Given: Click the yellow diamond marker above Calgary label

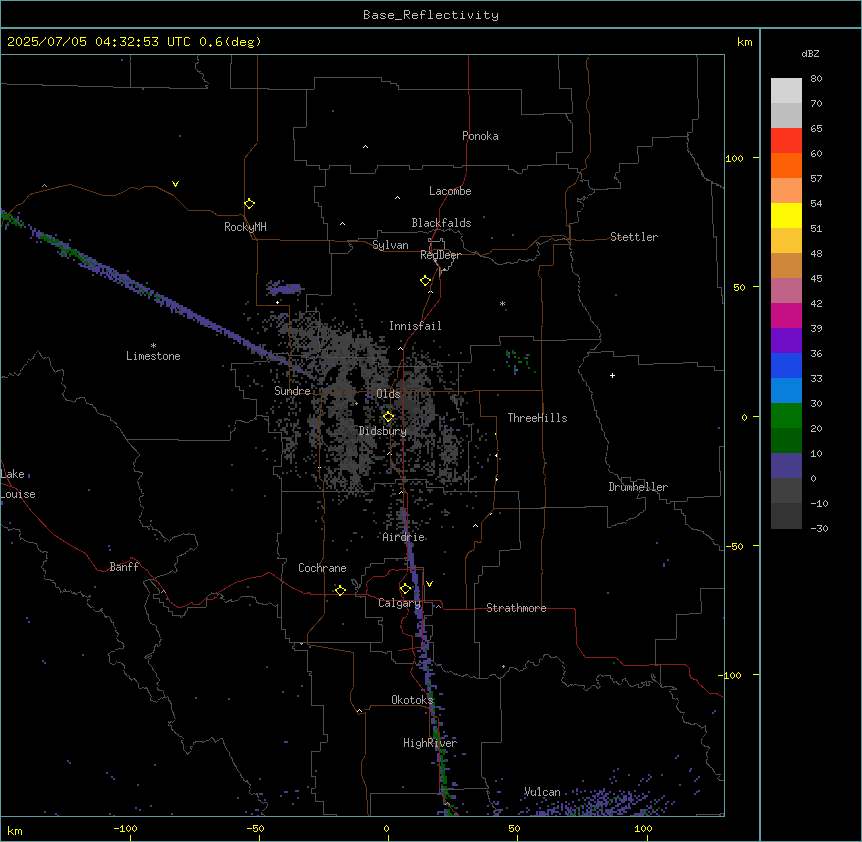Looking at the screenshot, I should pyautogui.click(x=405, y=589).
